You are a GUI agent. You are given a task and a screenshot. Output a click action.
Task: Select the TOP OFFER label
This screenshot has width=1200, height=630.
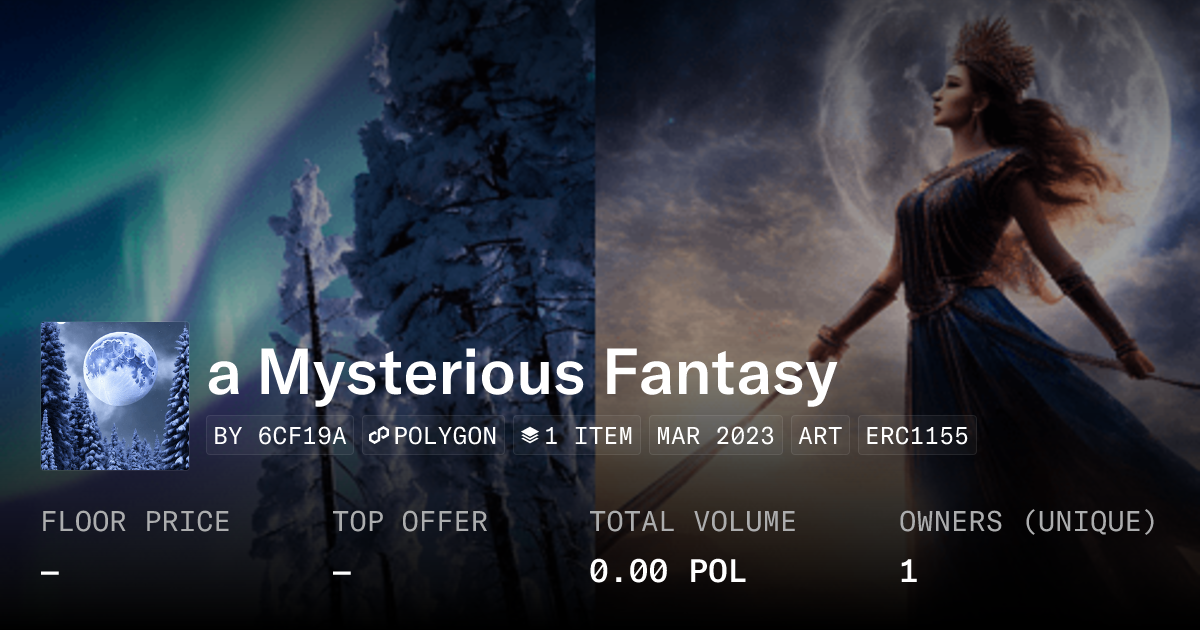[410, 521]
